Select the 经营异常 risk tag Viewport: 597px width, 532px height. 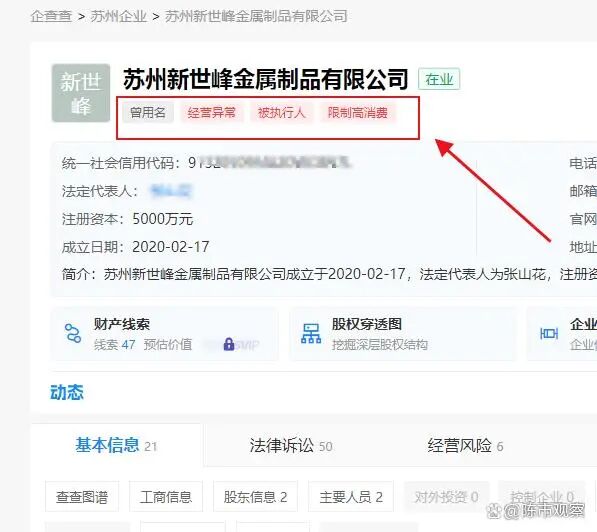tap(212, 113)
